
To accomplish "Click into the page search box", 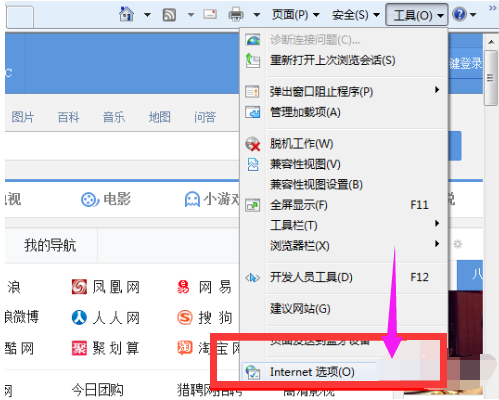I will click(122, 146).
